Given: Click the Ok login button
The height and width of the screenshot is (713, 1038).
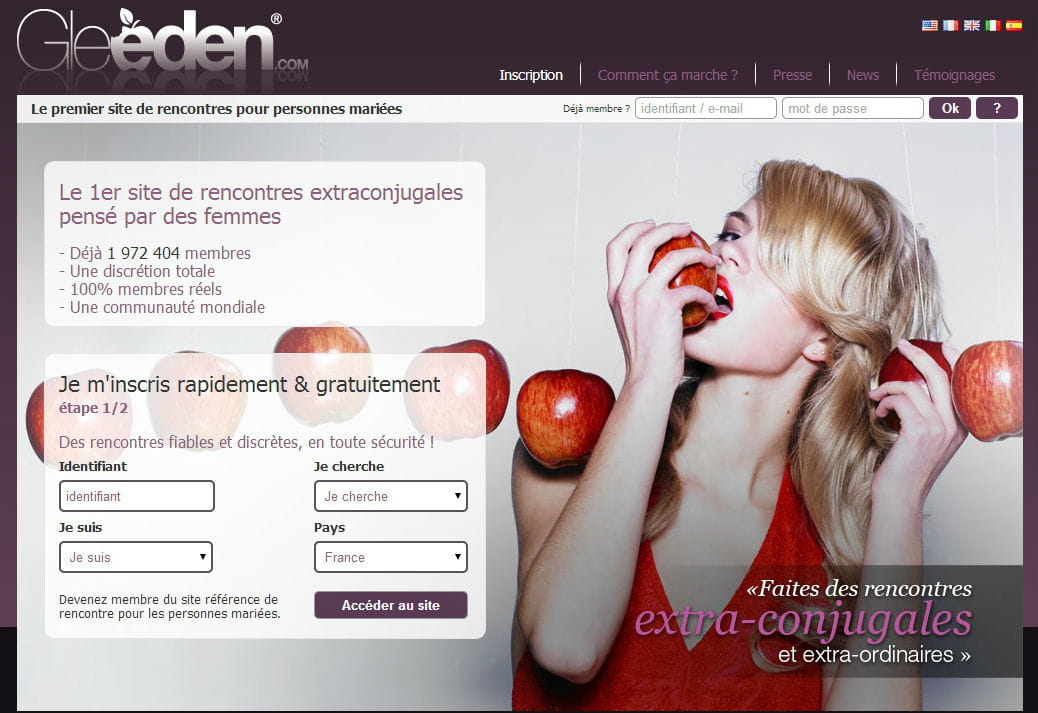Looking at the screenshot, I should click(949, 108).
